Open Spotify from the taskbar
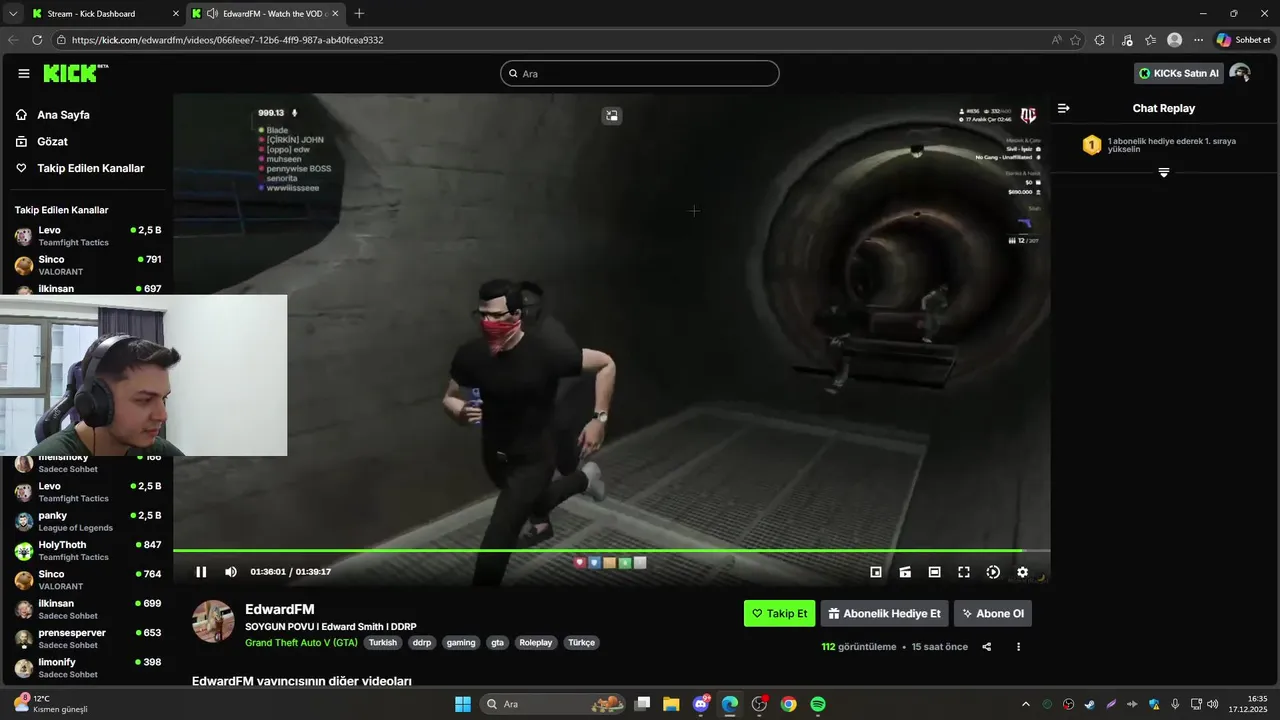This screenshot has width=1280, height=720. point(818,704)
